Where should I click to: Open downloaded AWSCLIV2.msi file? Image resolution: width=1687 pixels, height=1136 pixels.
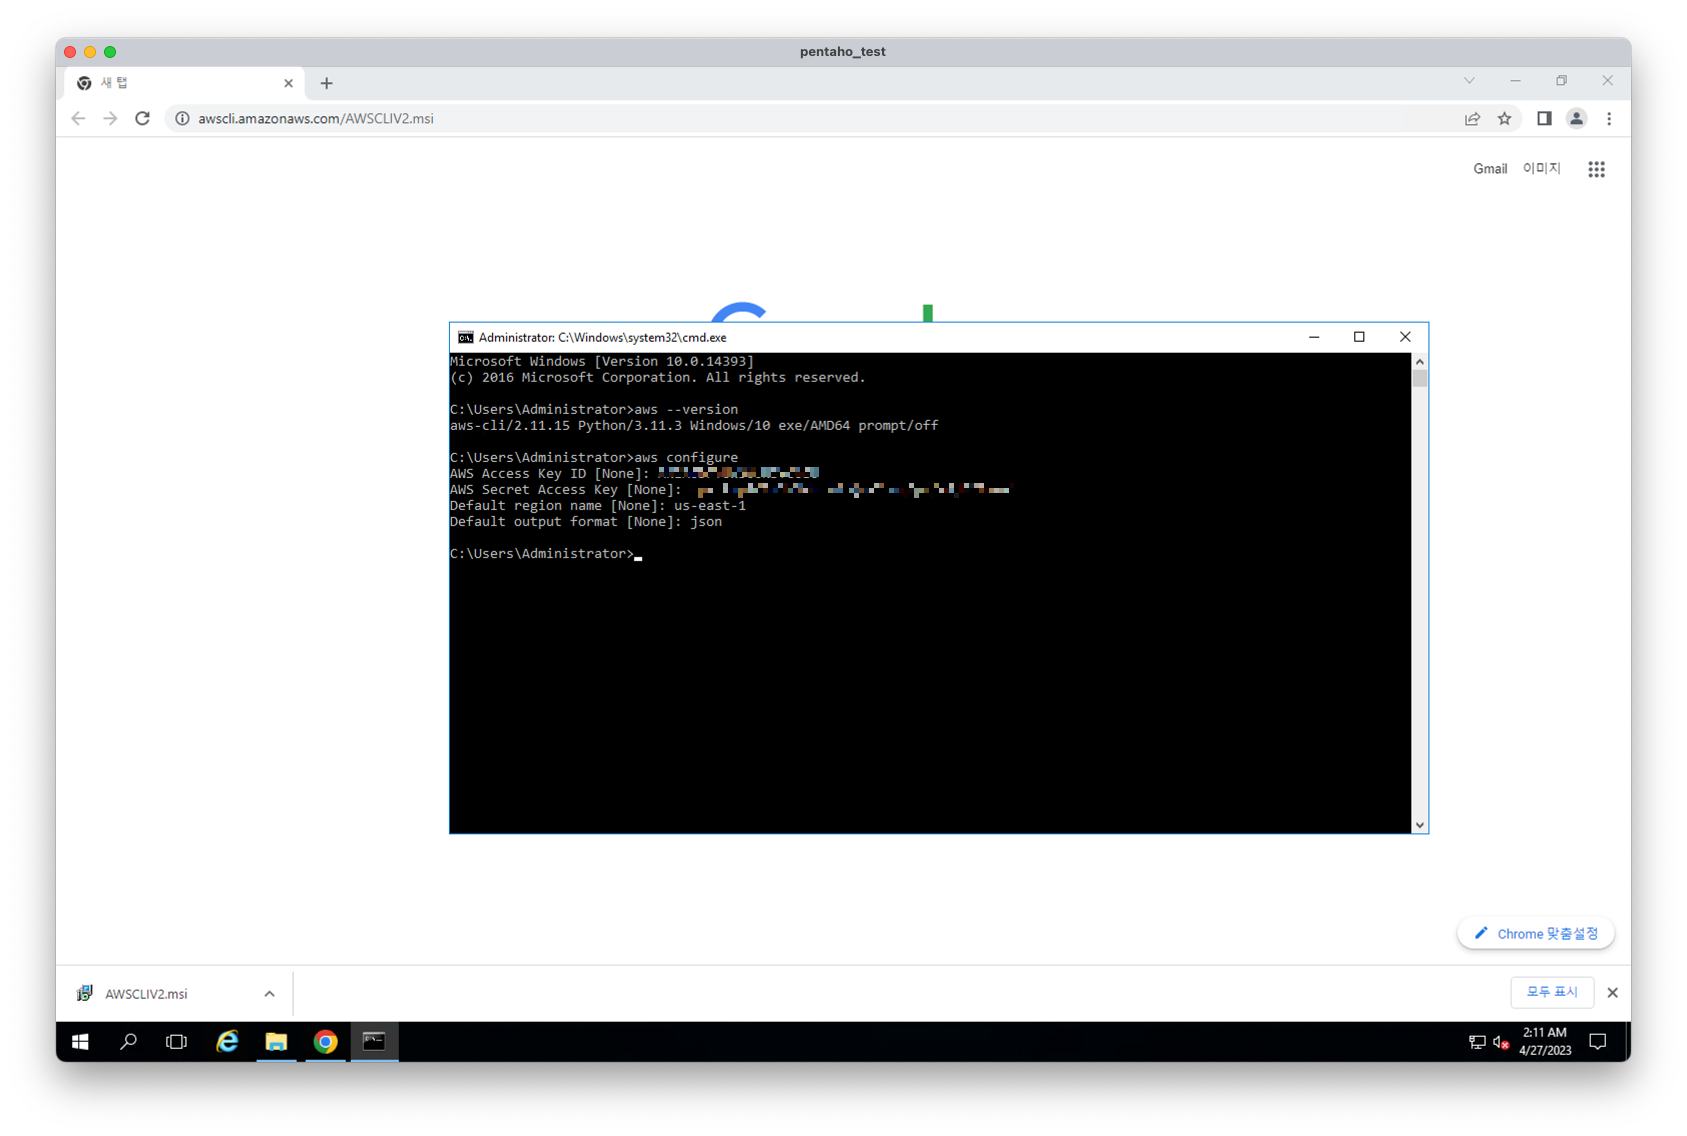pyautogui.click(x=146, y=994)
